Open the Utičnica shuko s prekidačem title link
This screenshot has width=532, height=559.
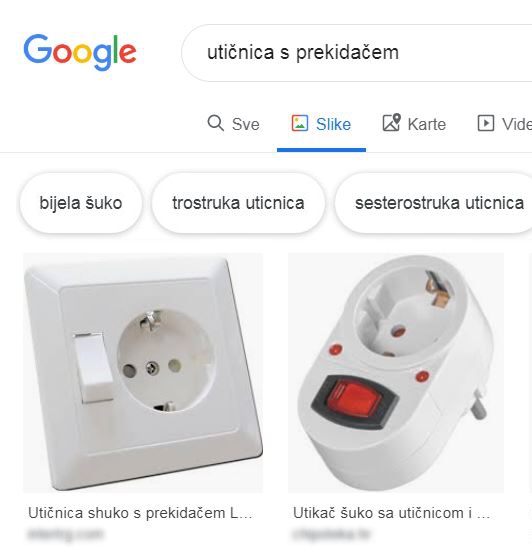[140, 513]
